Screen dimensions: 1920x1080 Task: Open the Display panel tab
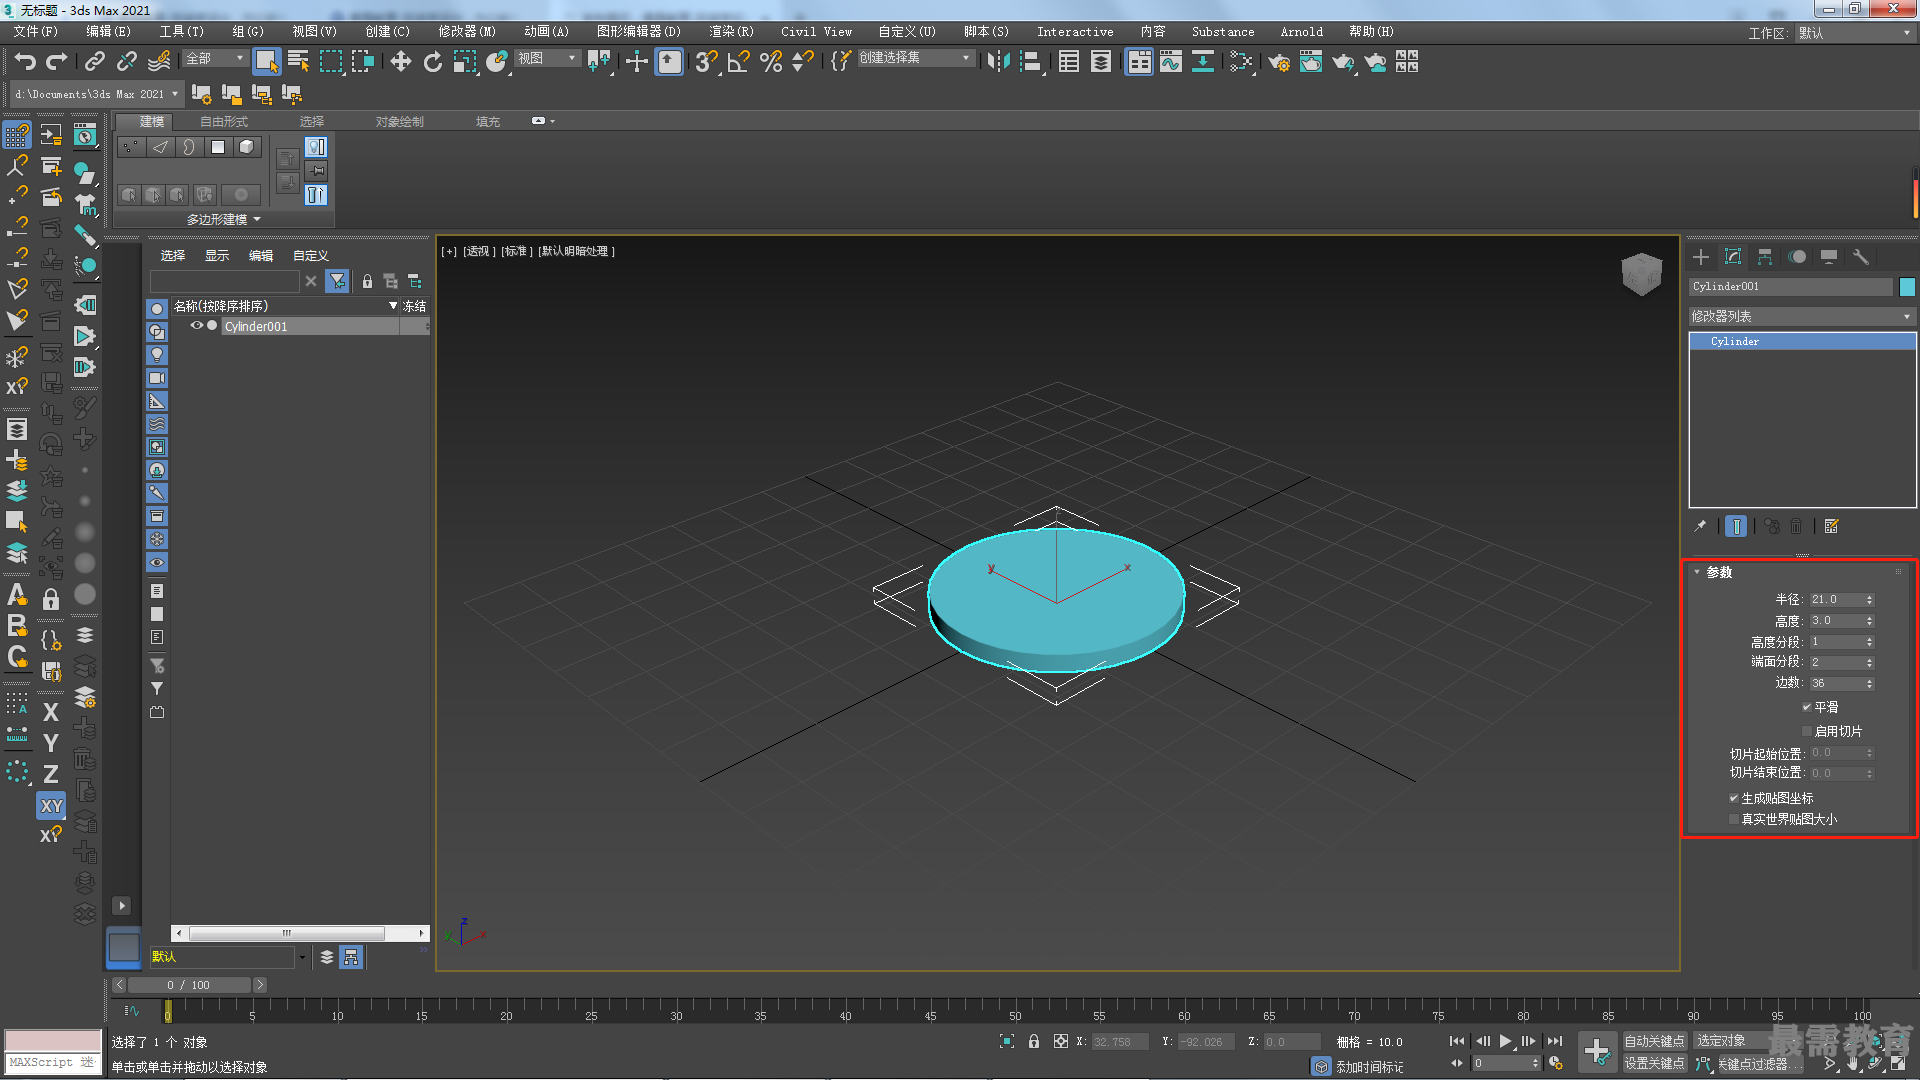(1829, 257)
